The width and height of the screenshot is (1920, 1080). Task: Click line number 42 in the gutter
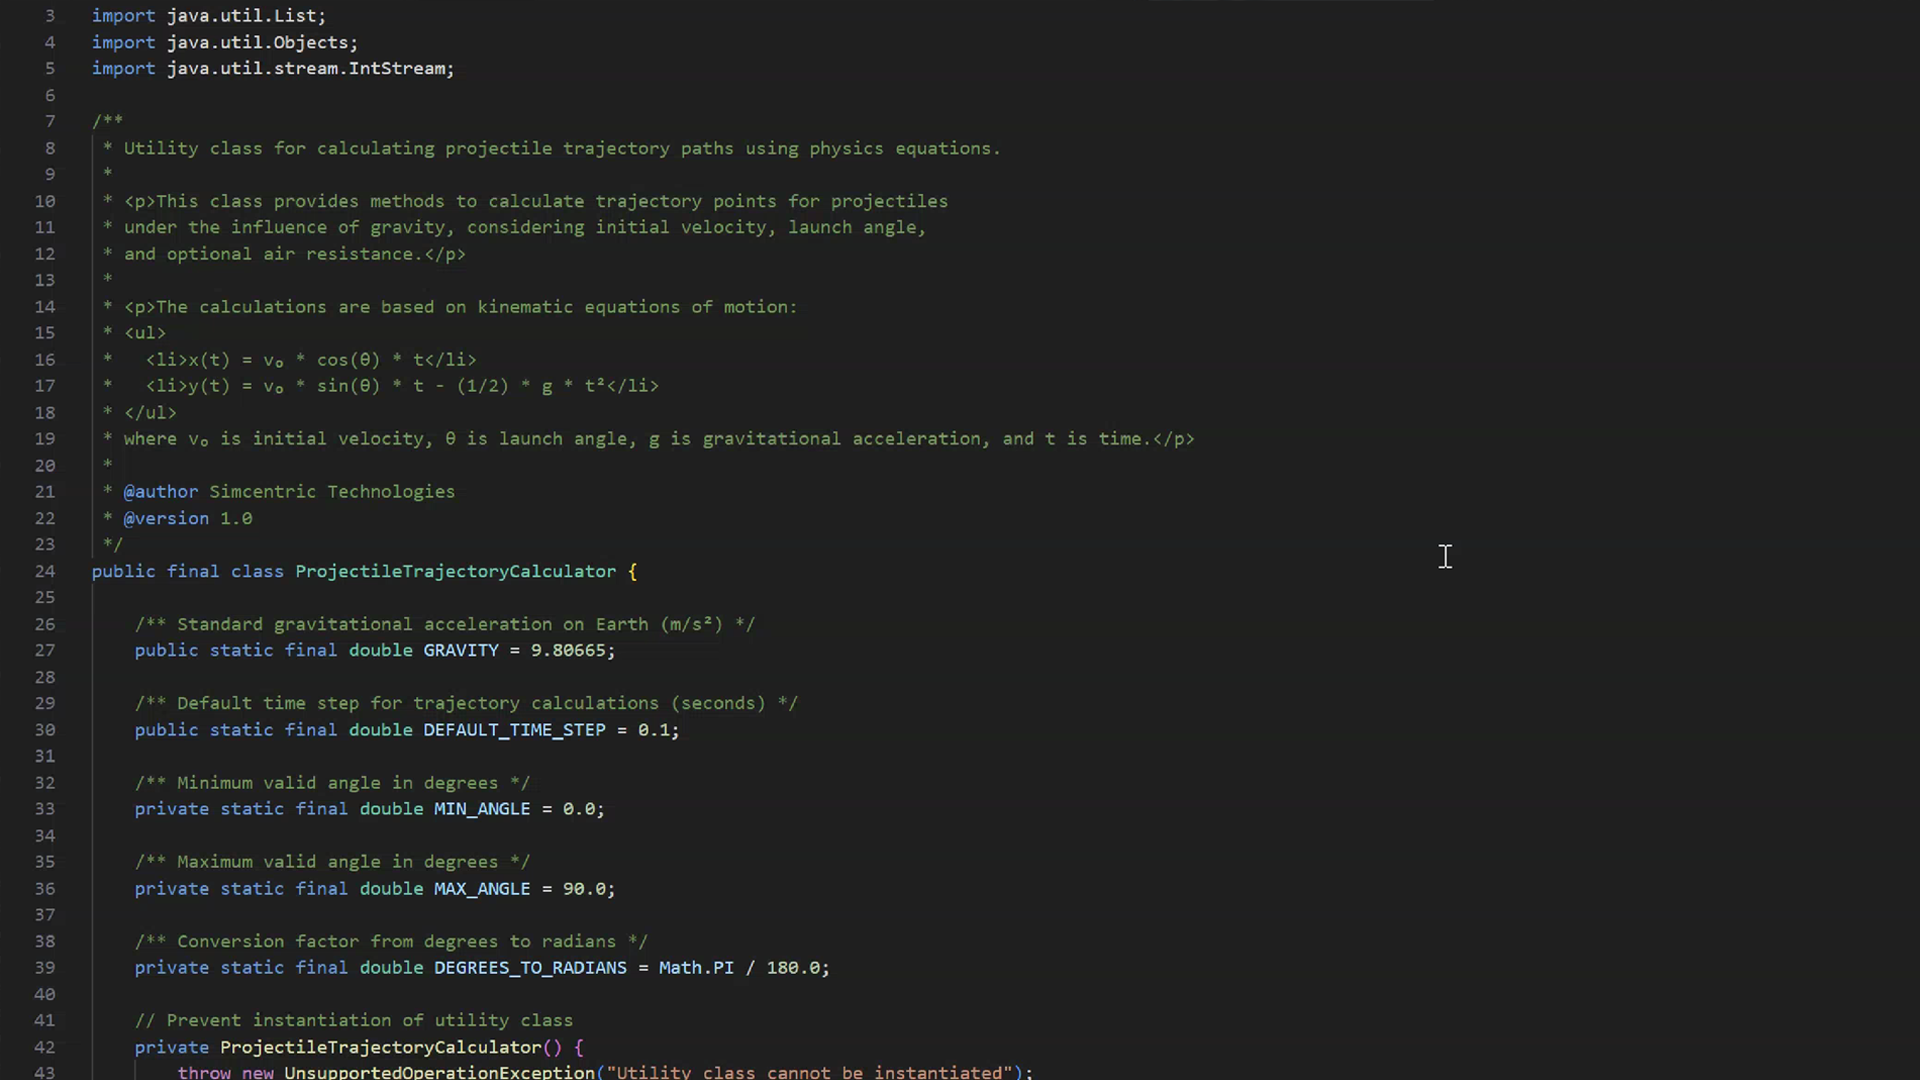tap(45, 1047)
